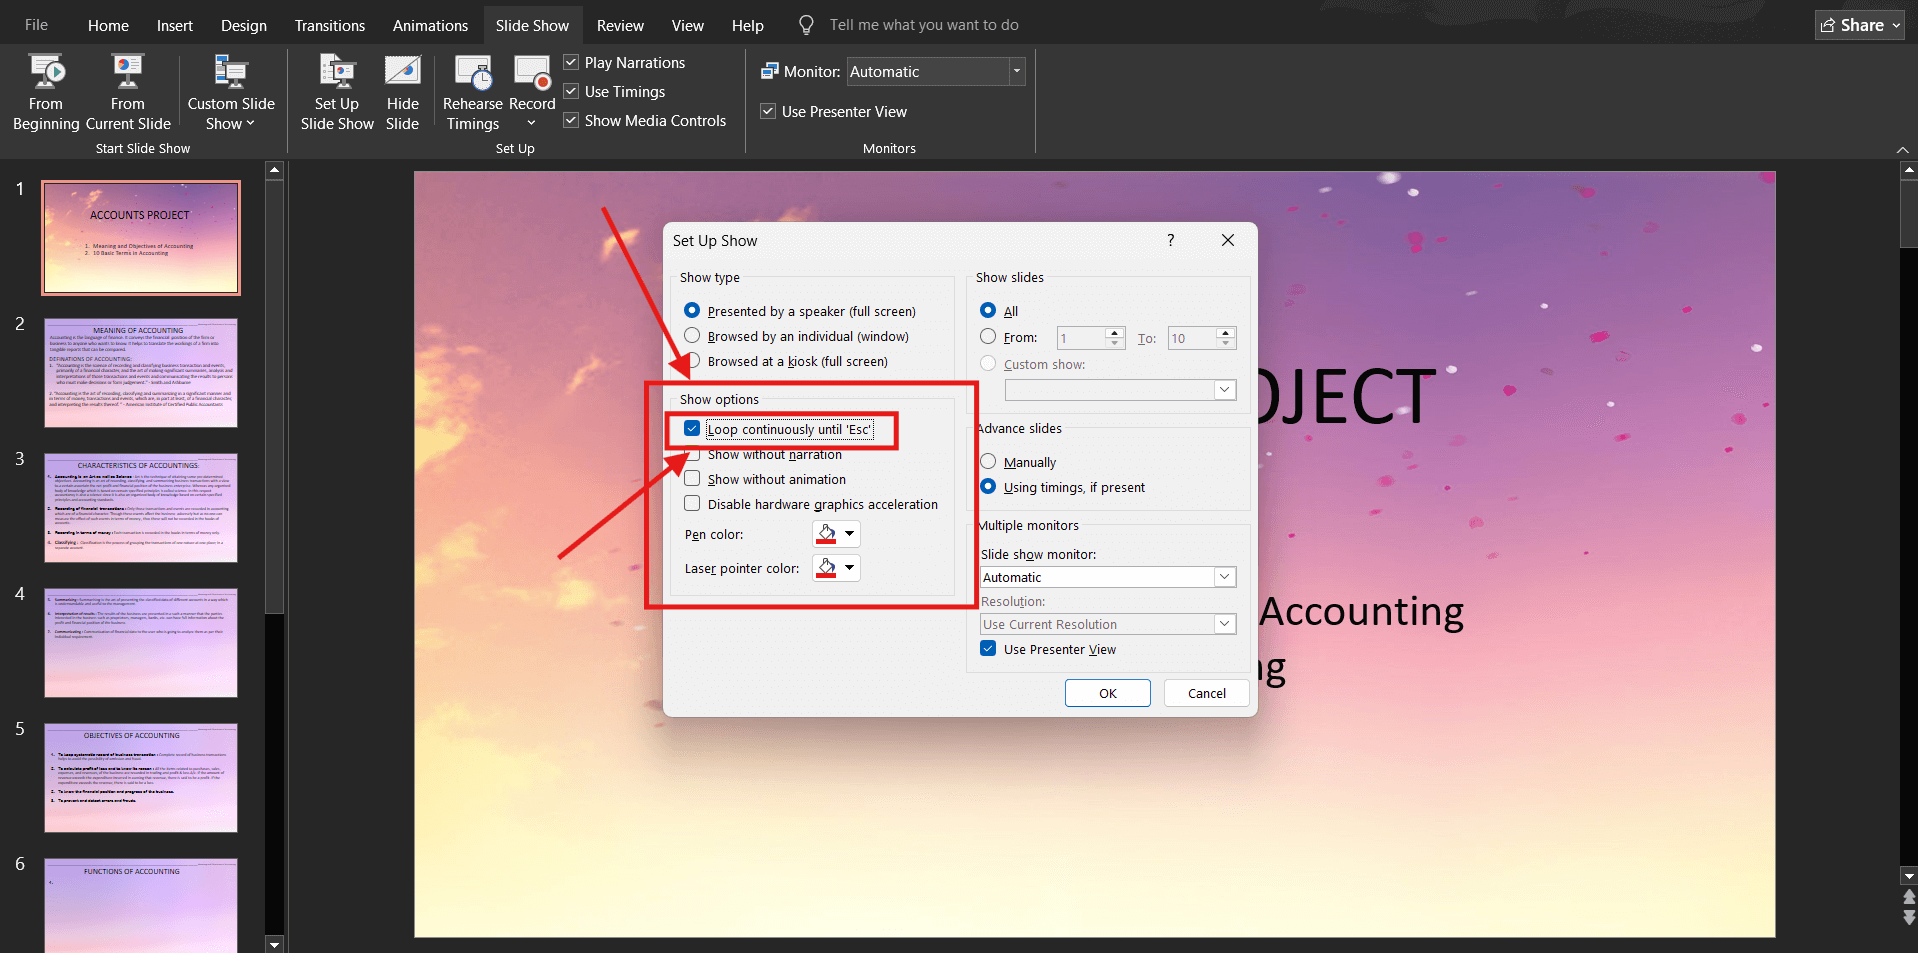Select From slides radio button
The width and height of the screenshot is (1918, 953).
988,337
